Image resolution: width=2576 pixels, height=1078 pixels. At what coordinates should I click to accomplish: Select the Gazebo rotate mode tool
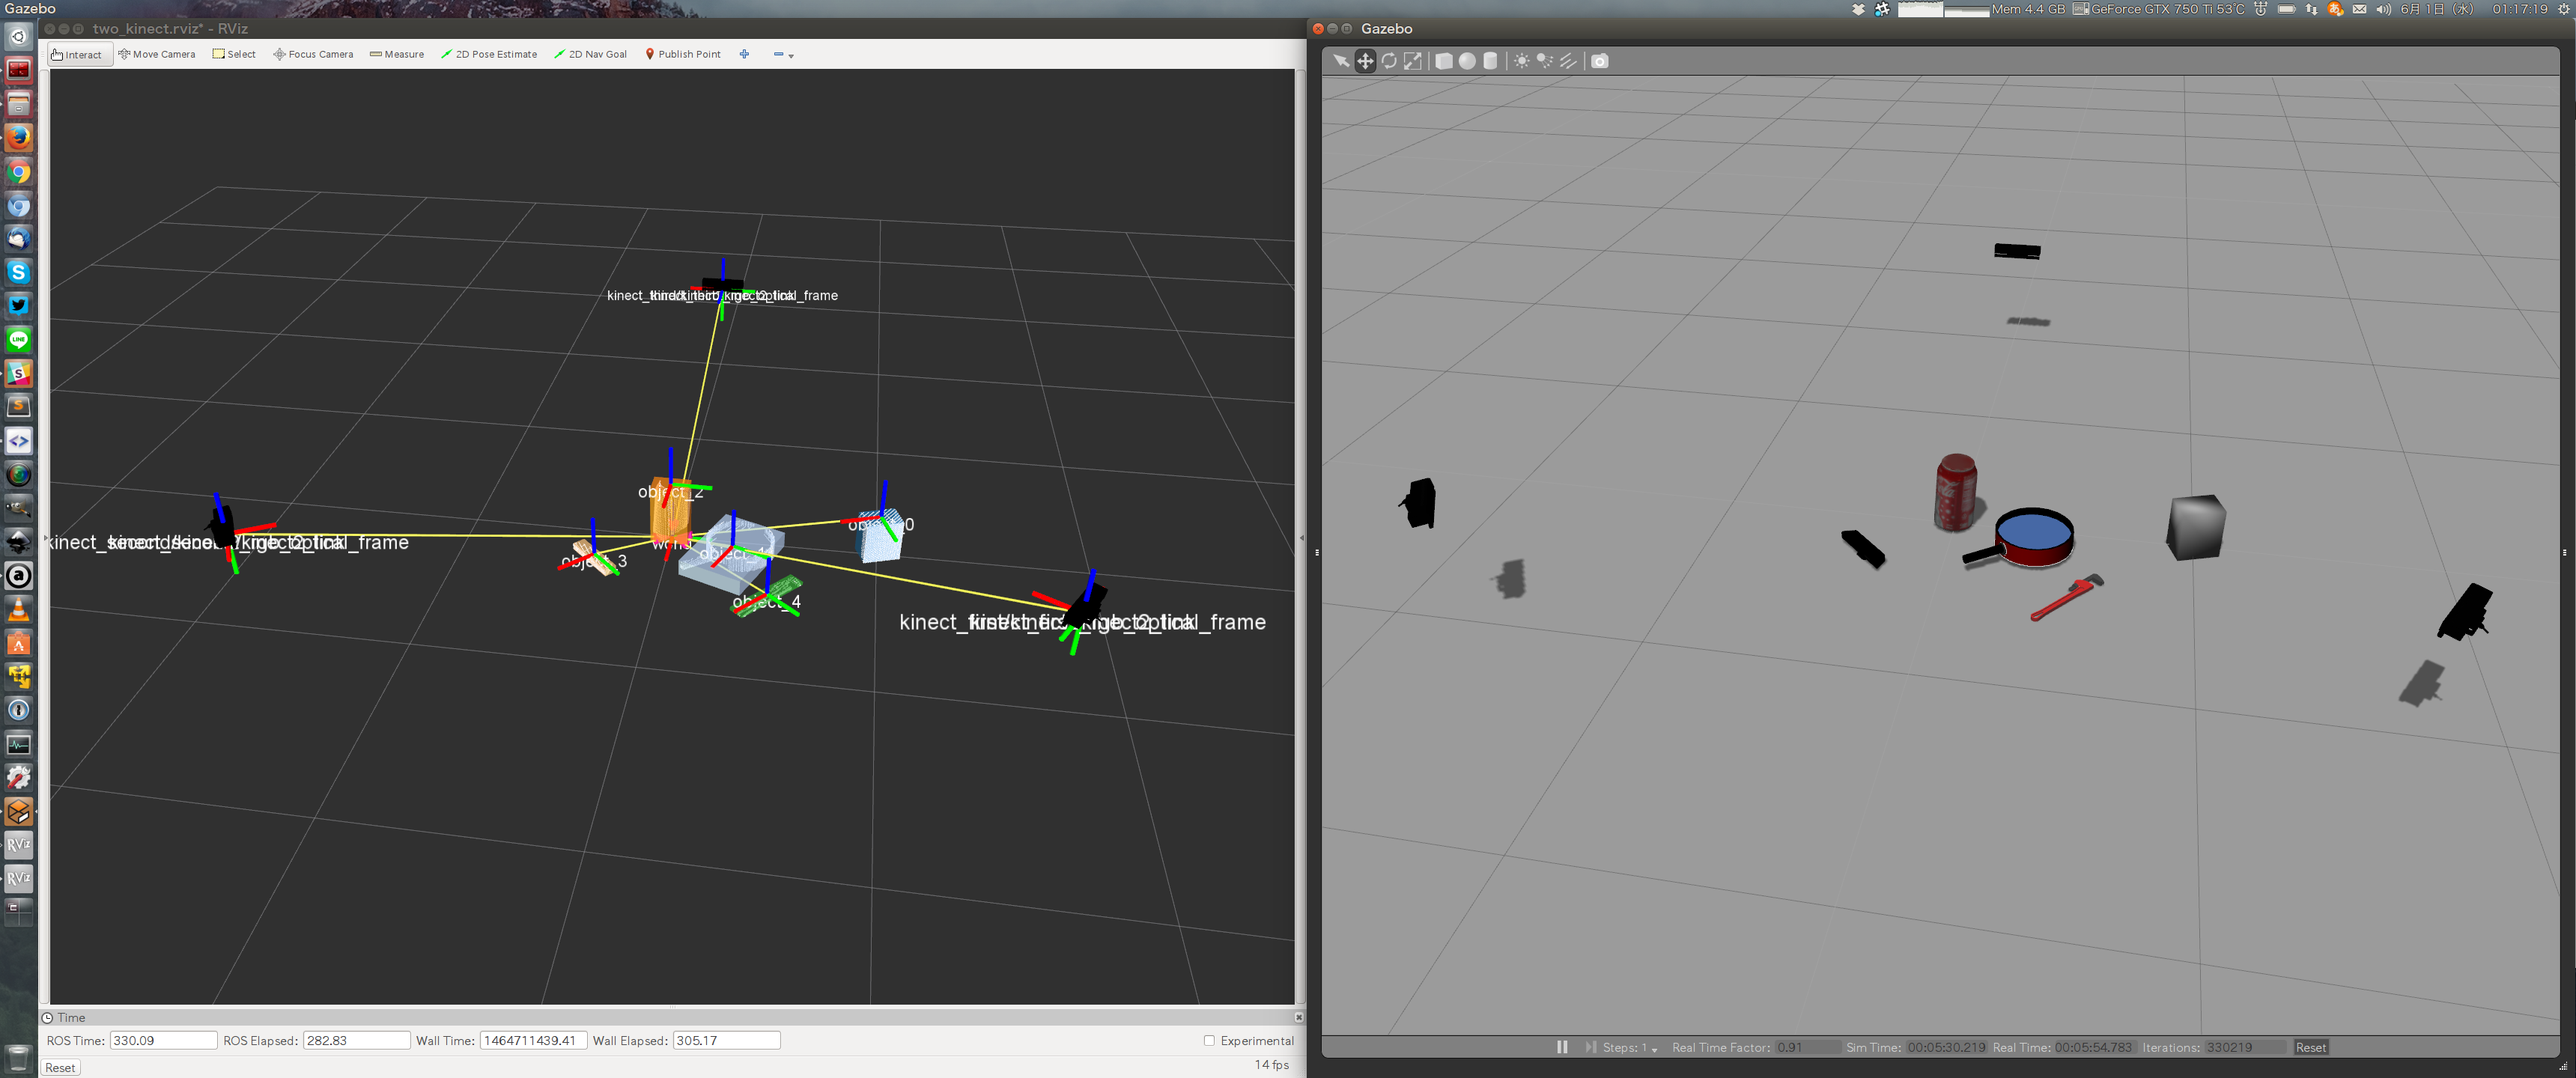pos(1389,61)
